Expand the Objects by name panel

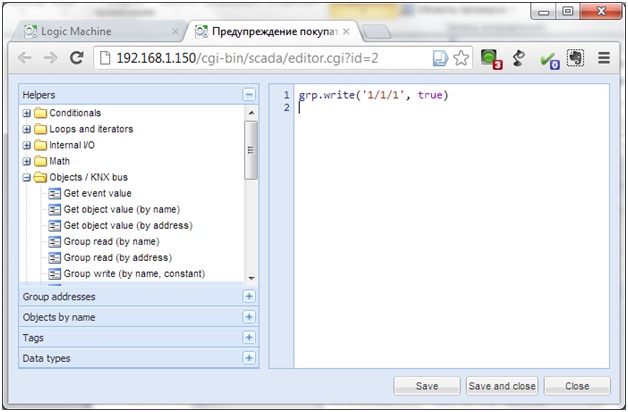(249, 317)
